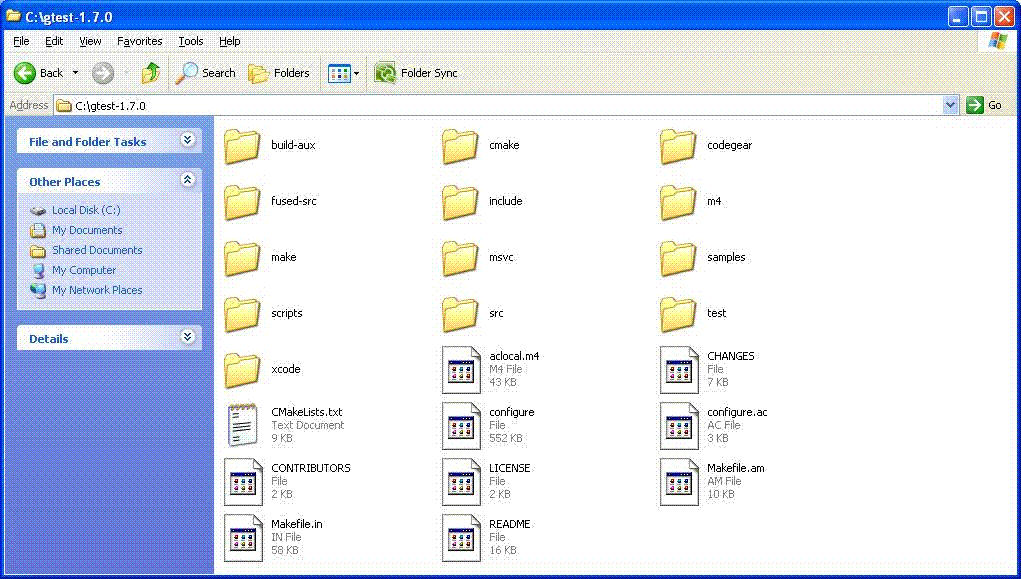Viewport: 1021px width, 579px height.
Task: Select the test folder icon
Action: tap(678, 314)
